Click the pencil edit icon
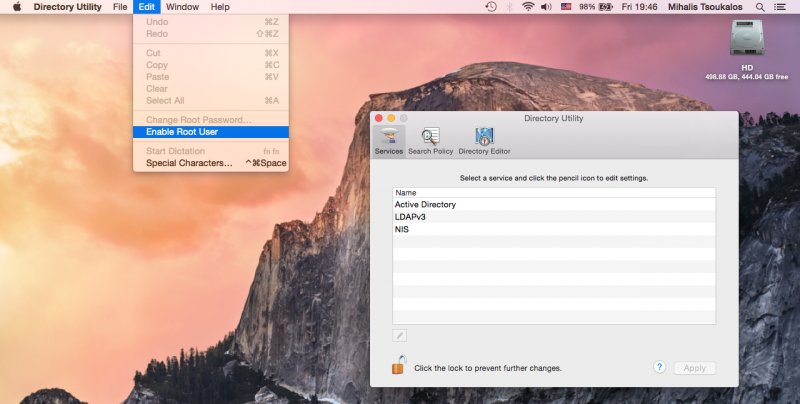800x404 pixels. (x=400, y=336)
